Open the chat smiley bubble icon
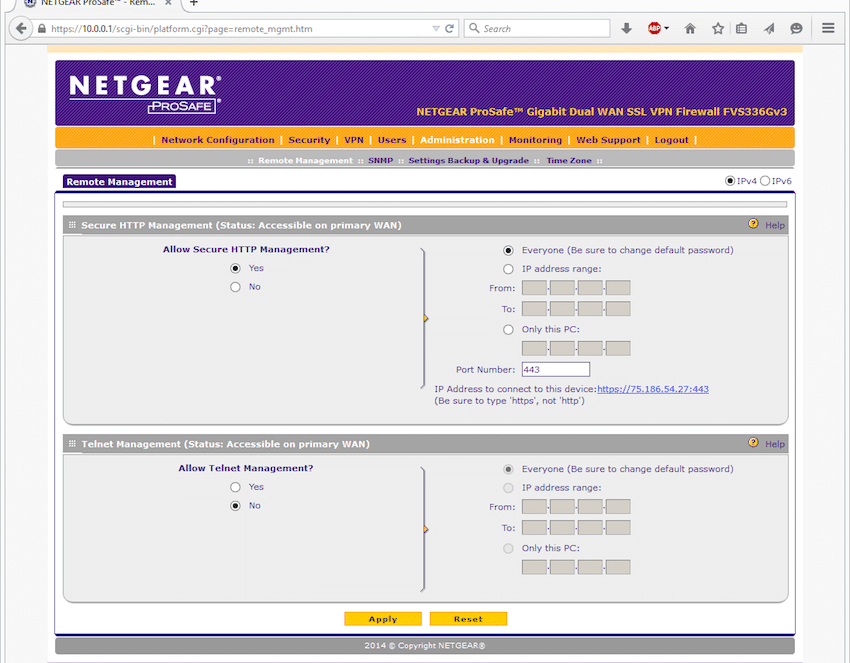 tap(796, 28)
